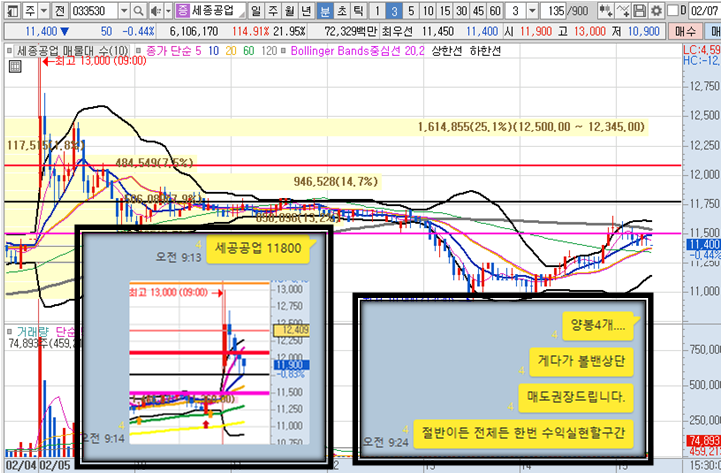Click the 세종공업 매물대 indicator marker square
Screen dimensions: 722x474
[x=9, y=50]
